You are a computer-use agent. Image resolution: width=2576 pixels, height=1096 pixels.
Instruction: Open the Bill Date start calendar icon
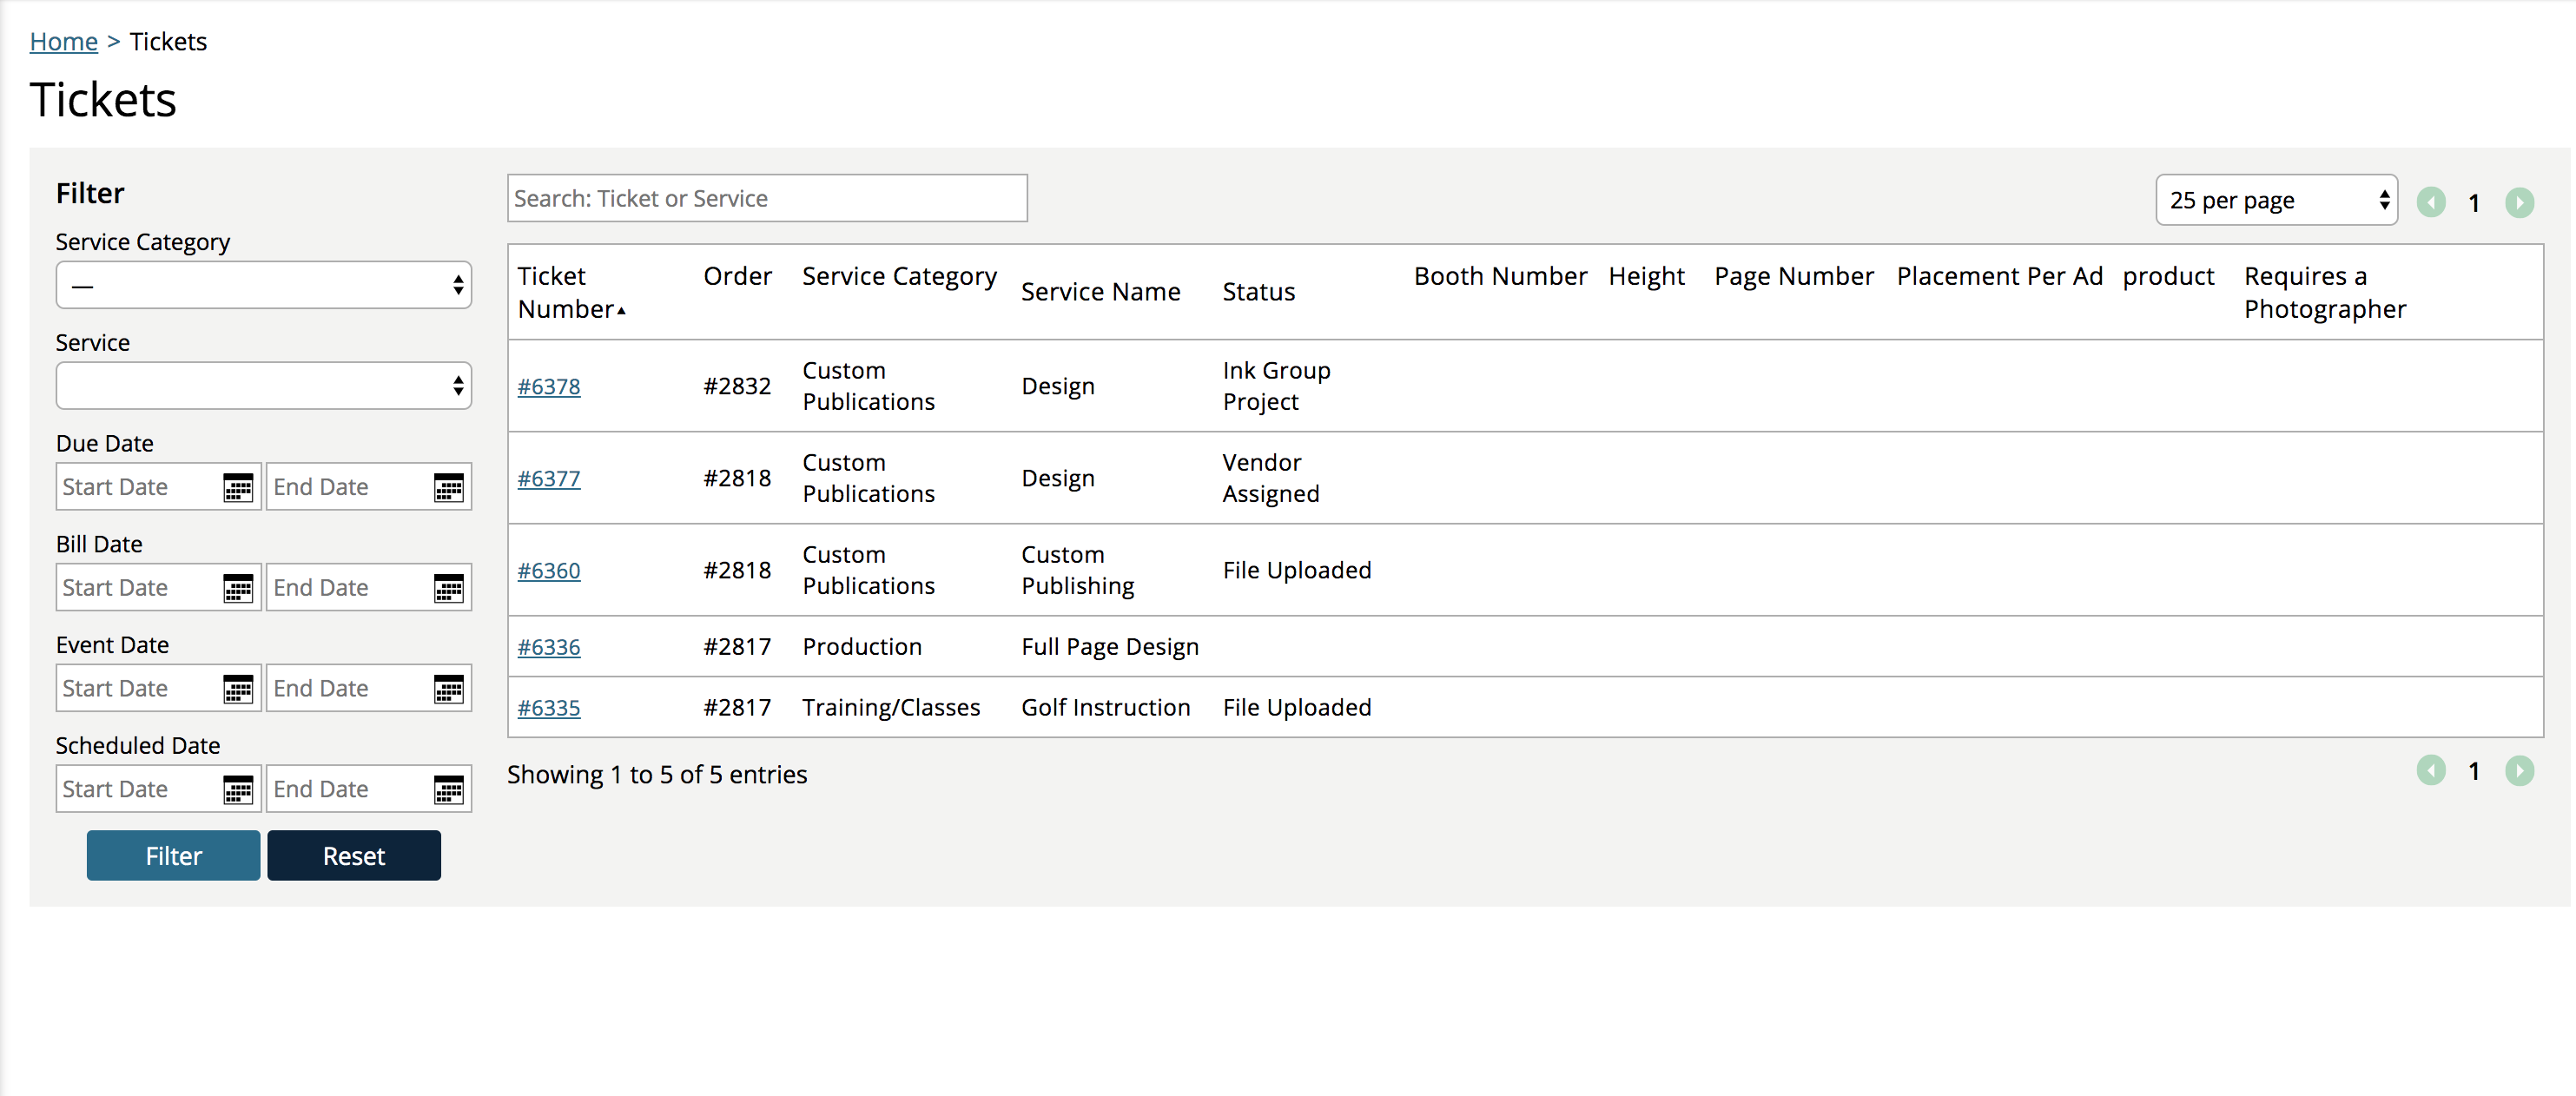[x=237, y=587]
